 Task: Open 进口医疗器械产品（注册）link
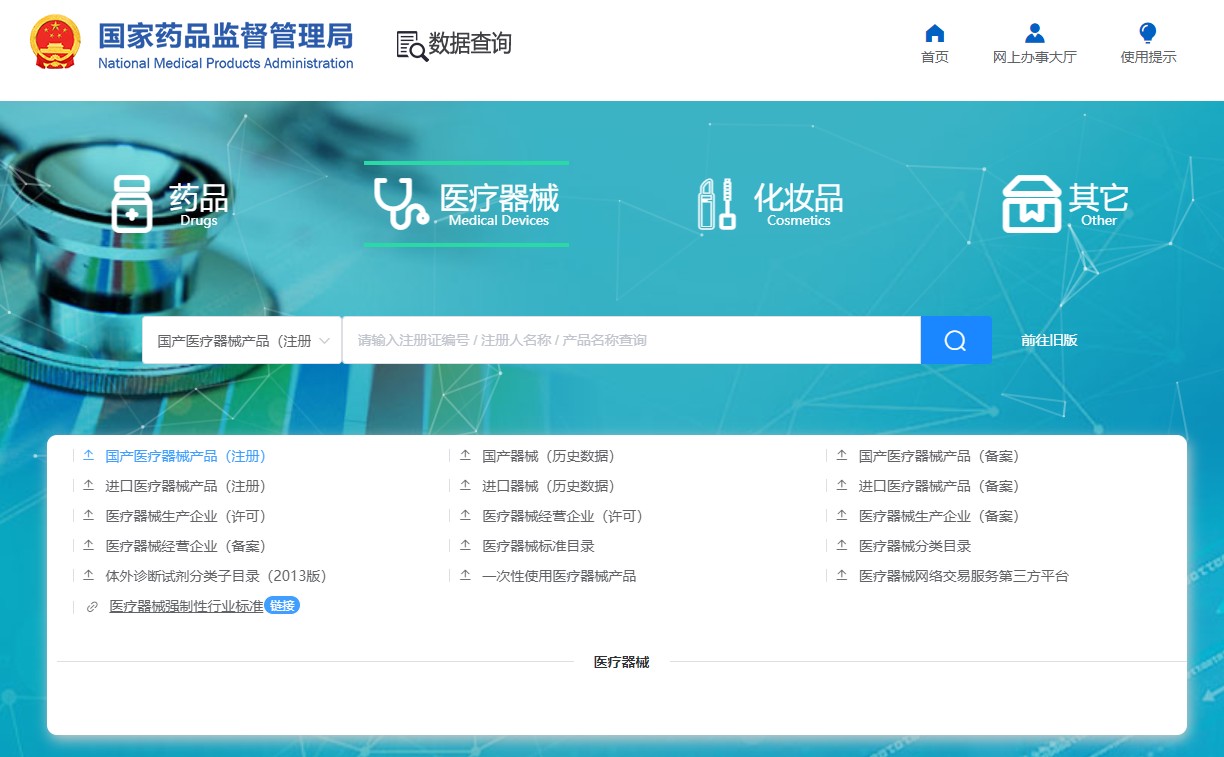[x=186, y=486]
